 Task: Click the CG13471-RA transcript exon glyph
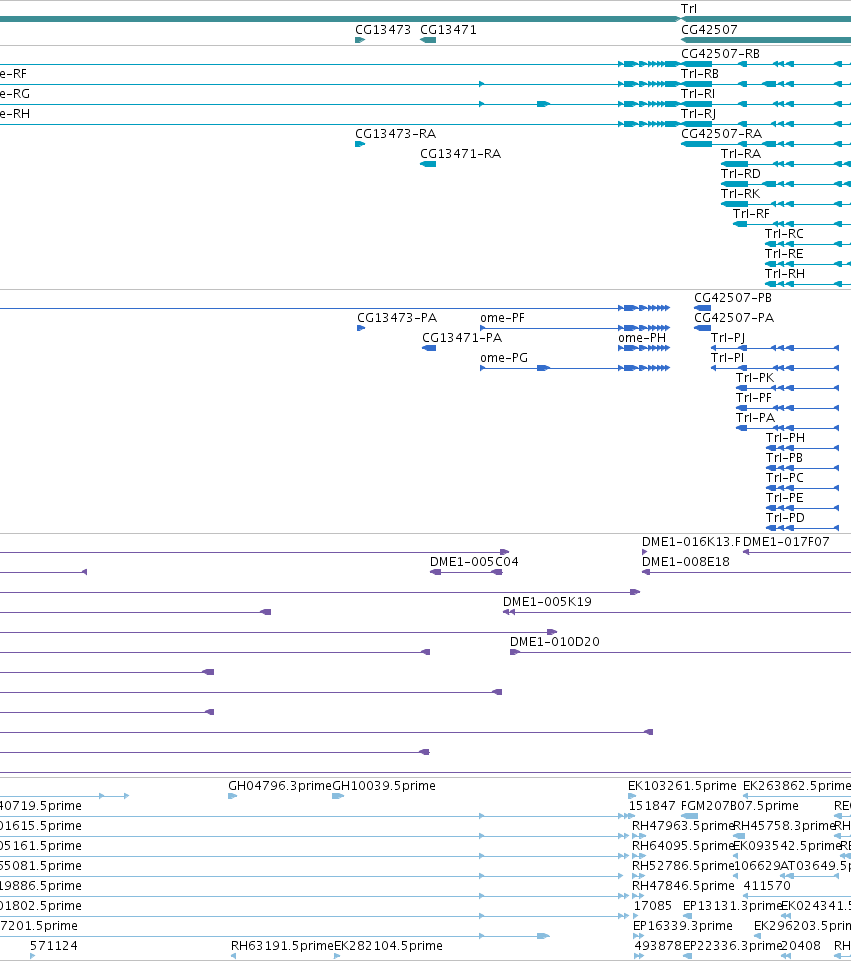(x=428, y=164)
